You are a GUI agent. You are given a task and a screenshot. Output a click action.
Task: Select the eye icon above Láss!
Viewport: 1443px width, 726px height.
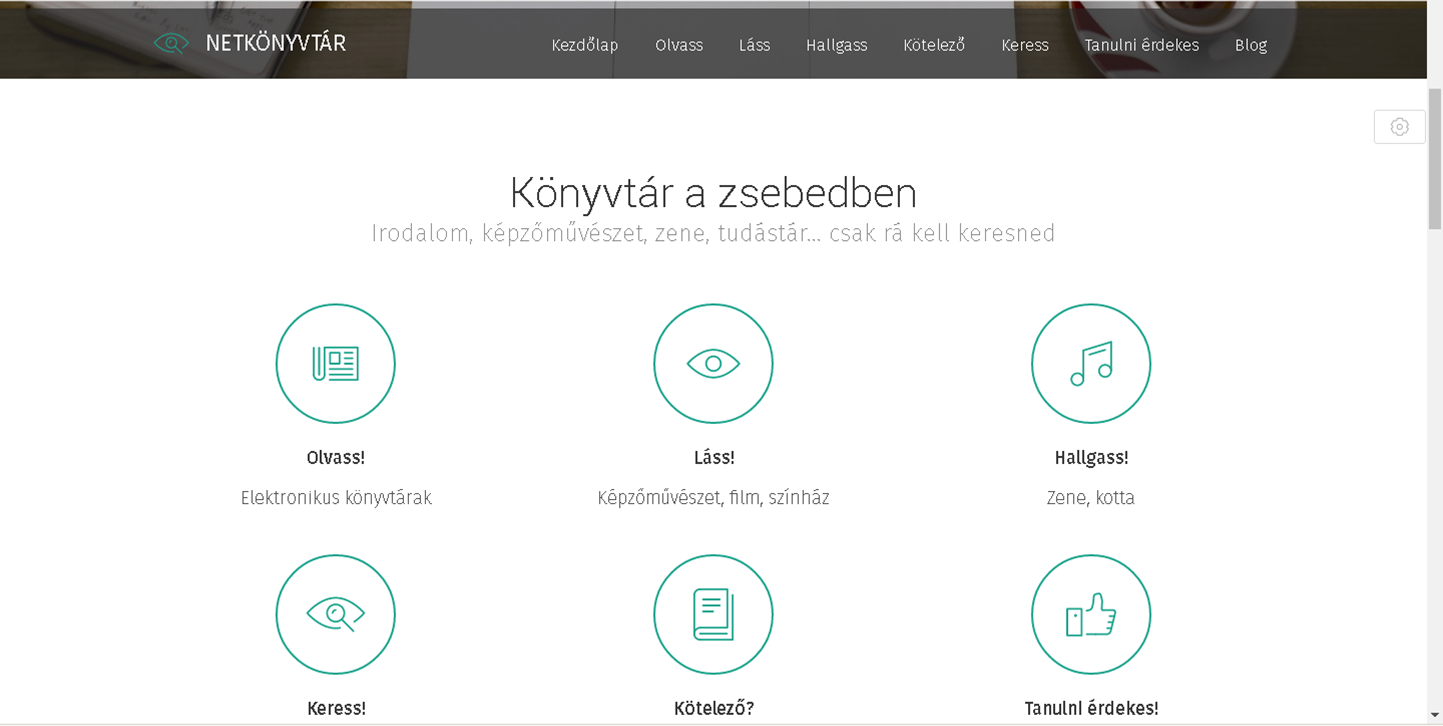click(713, 364)
